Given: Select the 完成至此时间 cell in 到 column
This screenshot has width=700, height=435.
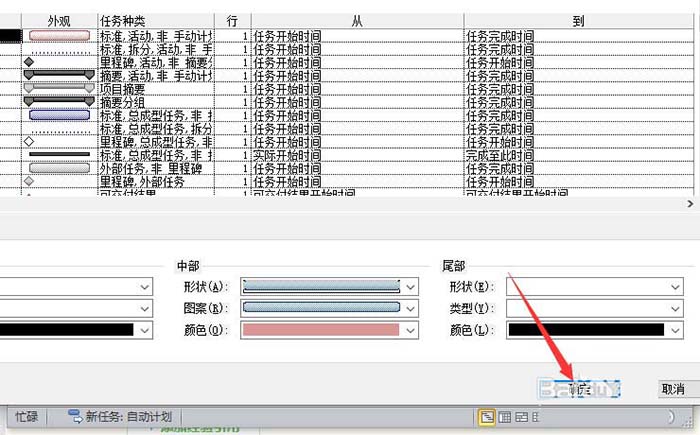Looking at the screenshot, I should (579, 155).
